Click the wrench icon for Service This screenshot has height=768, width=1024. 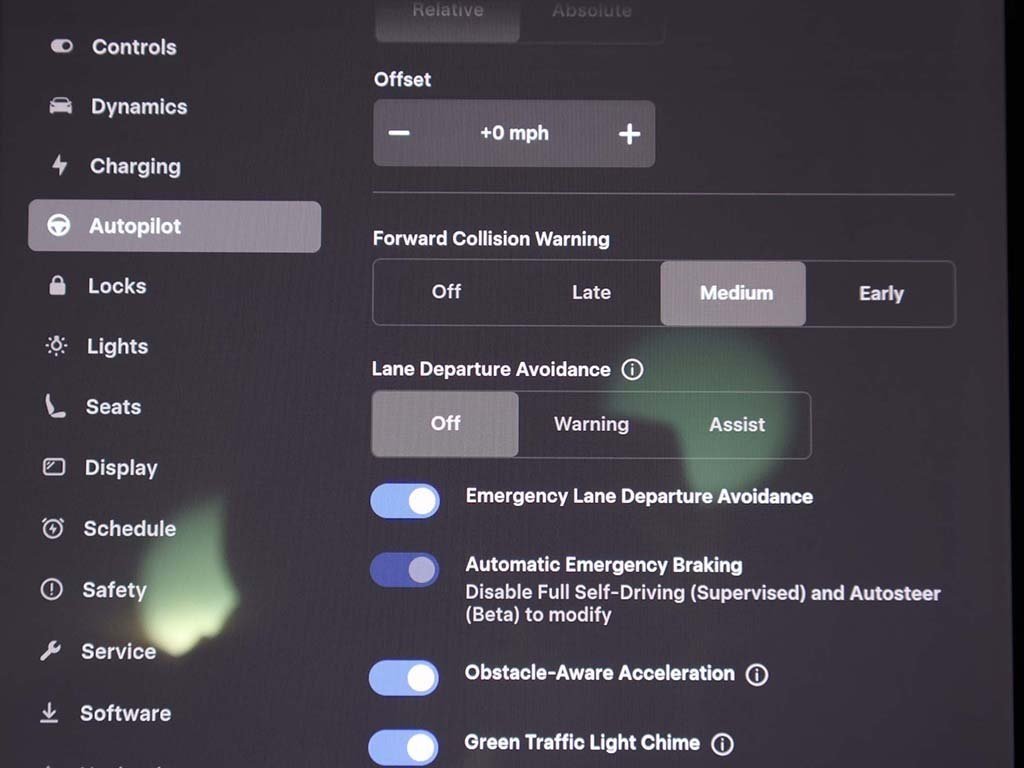[x=51, y=652]
